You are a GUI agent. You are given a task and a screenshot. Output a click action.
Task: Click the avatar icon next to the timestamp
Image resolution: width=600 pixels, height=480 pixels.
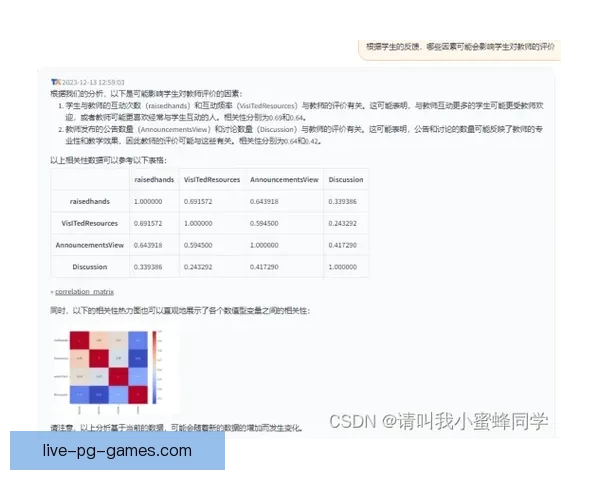[x=56, y=82]
